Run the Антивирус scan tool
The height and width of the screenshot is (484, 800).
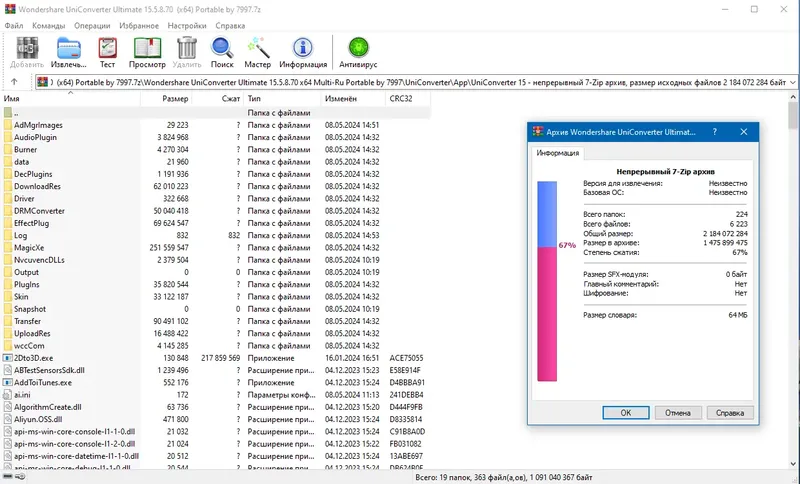(358, 53)
